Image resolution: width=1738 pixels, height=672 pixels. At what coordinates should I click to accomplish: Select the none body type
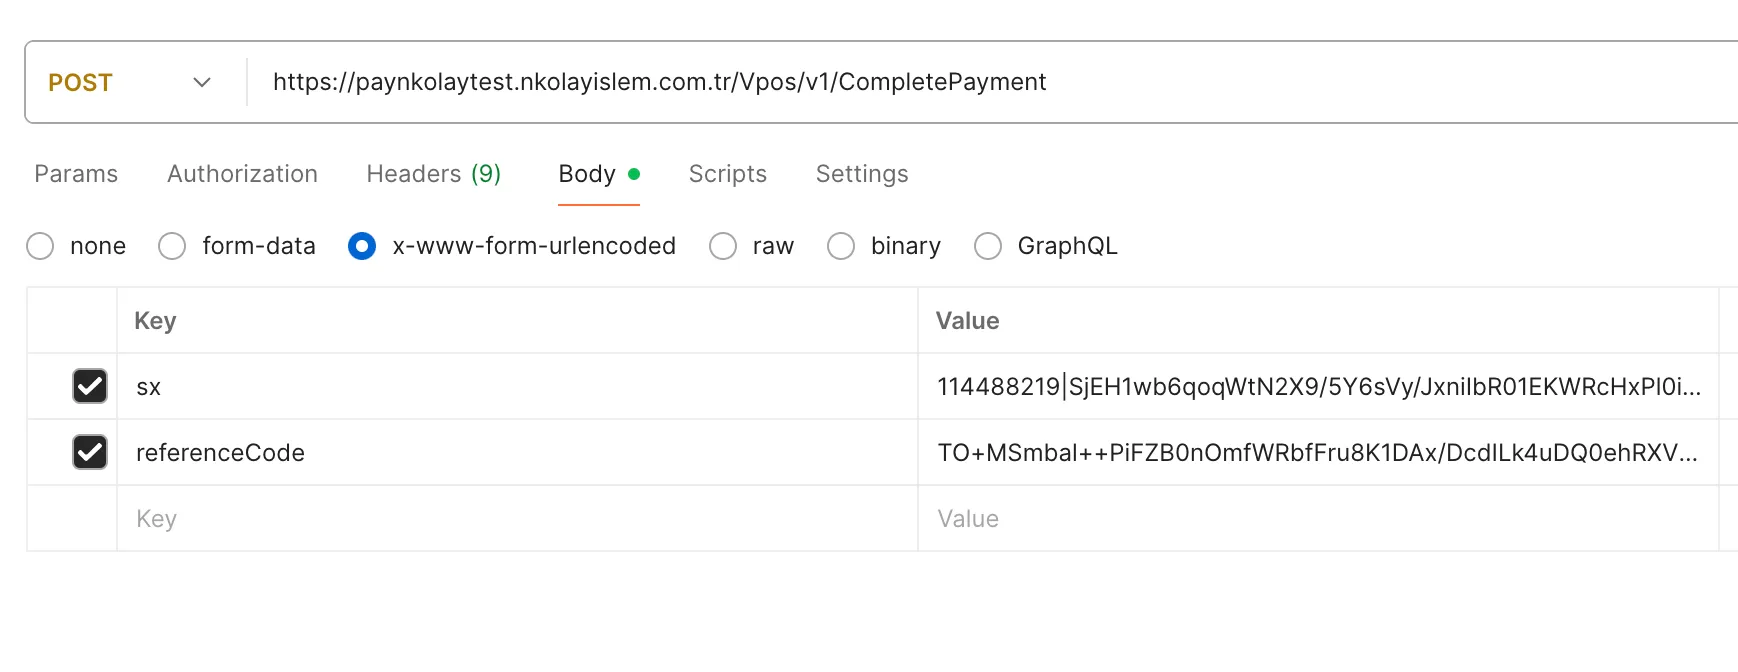pyautogui.click(x=41, y=246)
